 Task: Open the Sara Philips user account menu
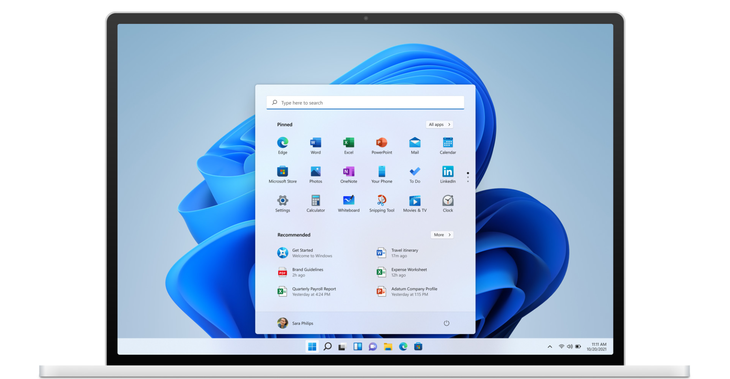tap(295, 323)
